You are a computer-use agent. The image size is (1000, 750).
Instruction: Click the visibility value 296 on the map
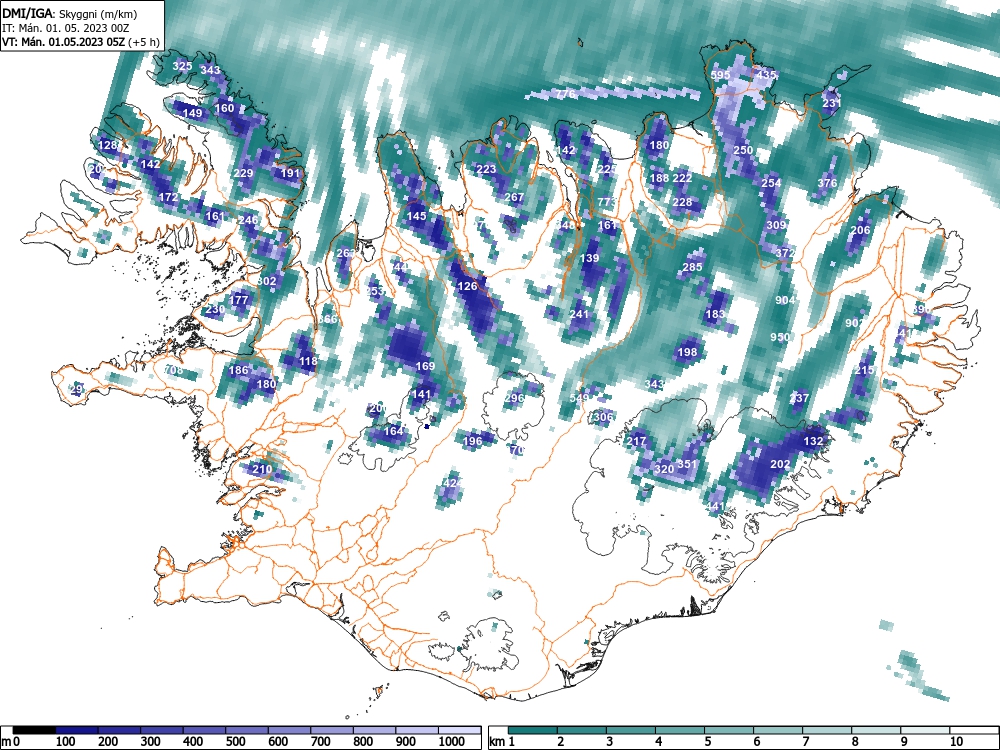[x=515, y=398]
